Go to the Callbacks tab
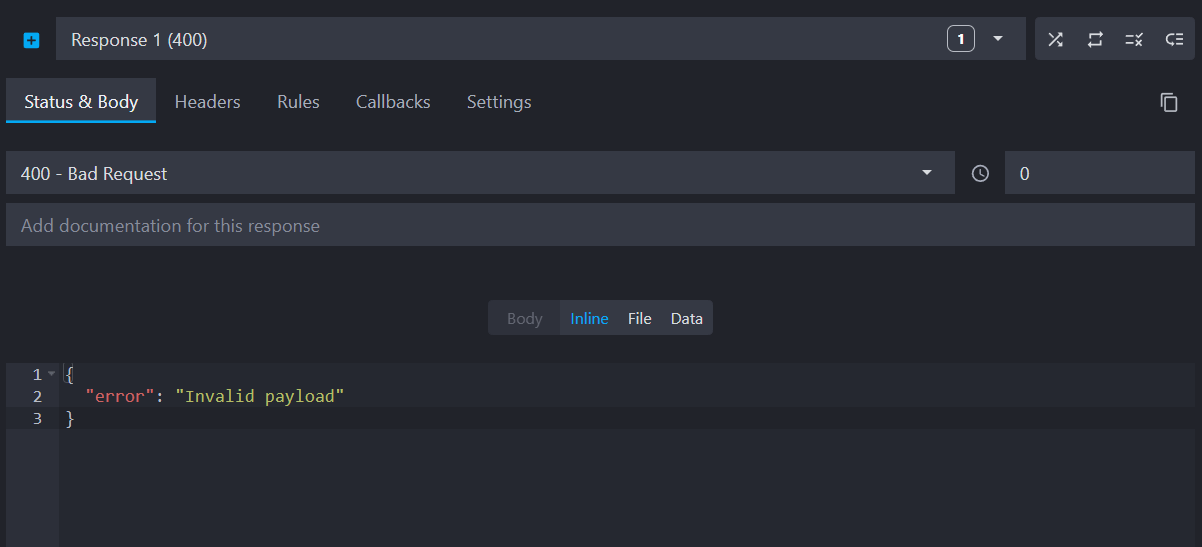The image size is (1202, 547). (393, 102)
